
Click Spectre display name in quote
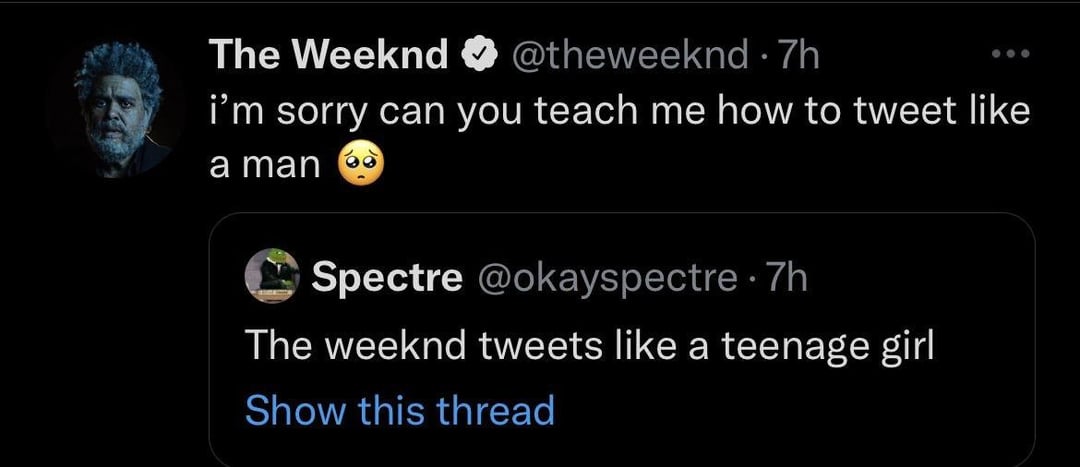[387, 278]
